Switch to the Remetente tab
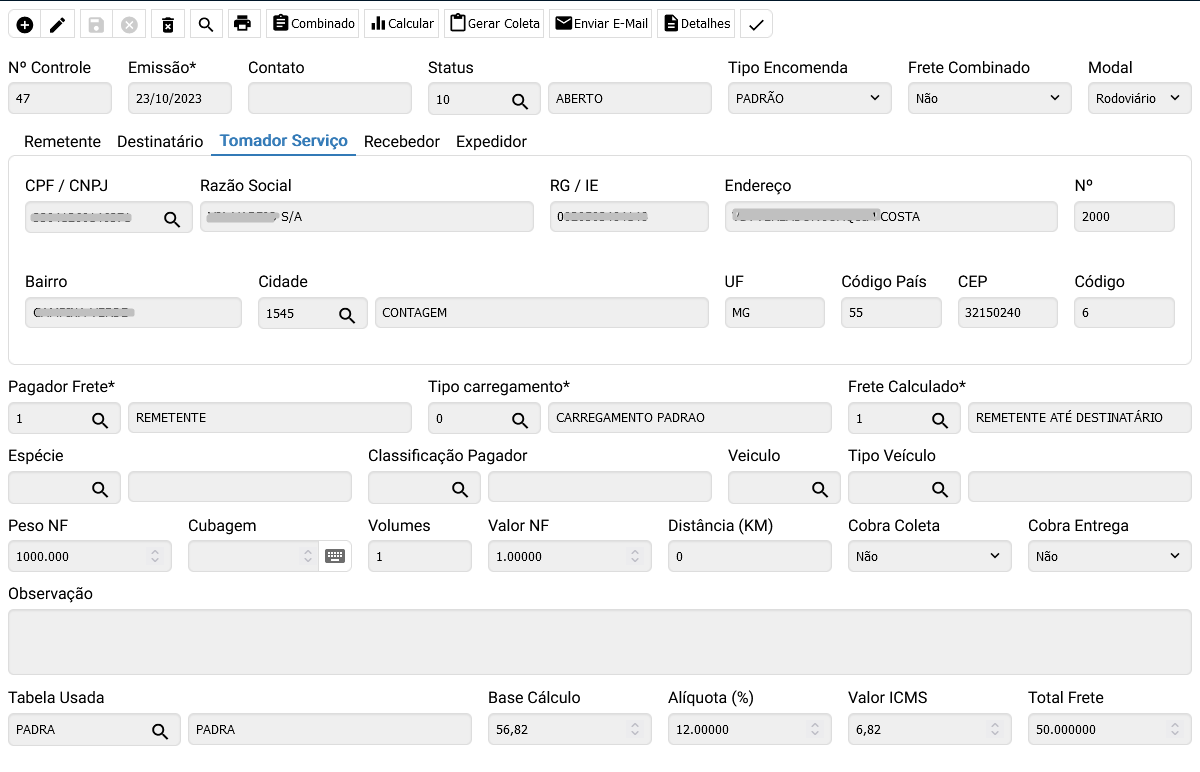This screenshot has width=1200, height=772. click(62, 142)
